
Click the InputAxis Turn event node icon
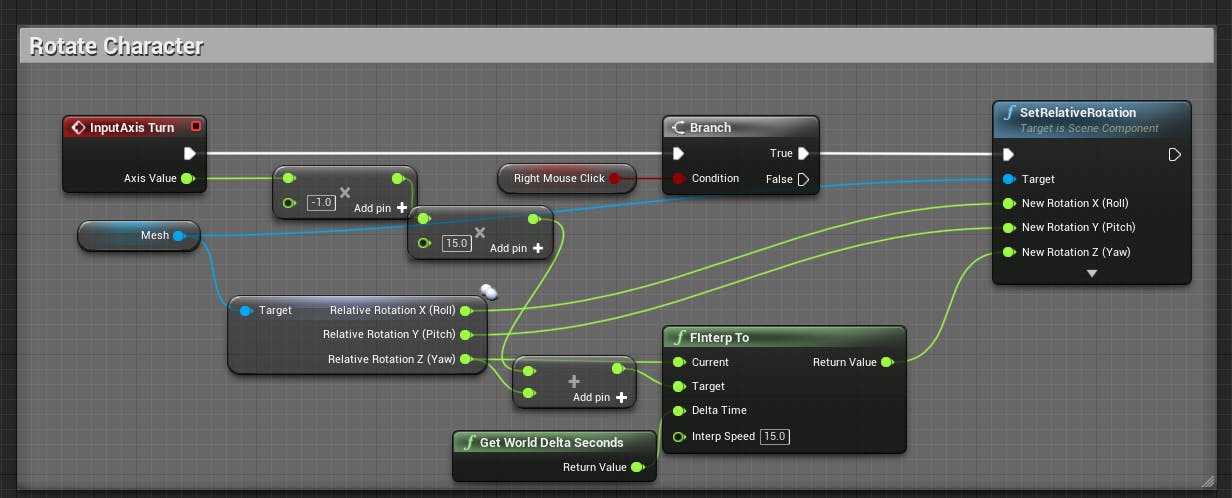pyautogui.click(x=78, y=127)
